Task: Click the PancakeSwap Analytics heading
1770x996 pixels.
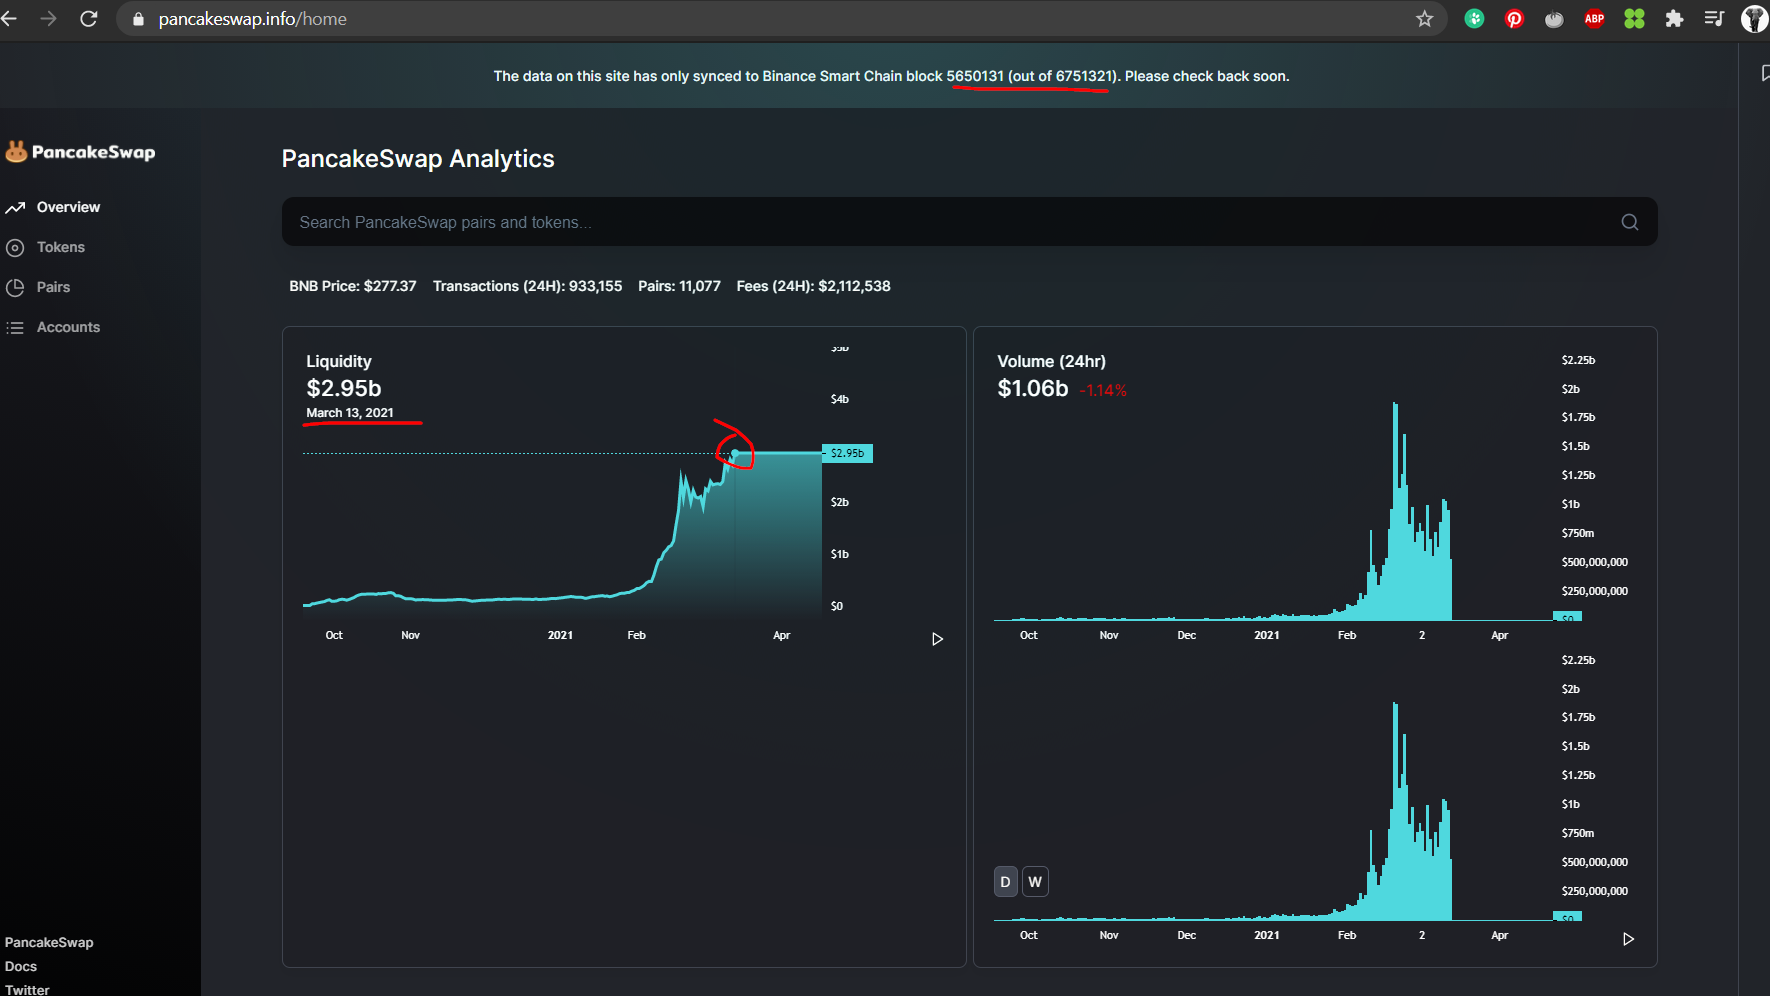Action: click(x=418, y=159)
